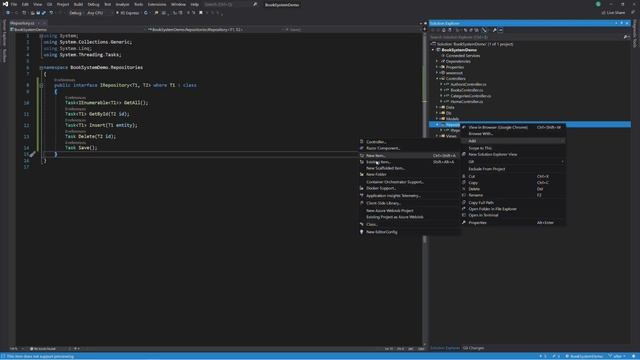Image resolution: width=640 pixels, height=360 pixels.
Task: Click the Solution Explorer properties wrench icon
Action: tap(495, 30)
